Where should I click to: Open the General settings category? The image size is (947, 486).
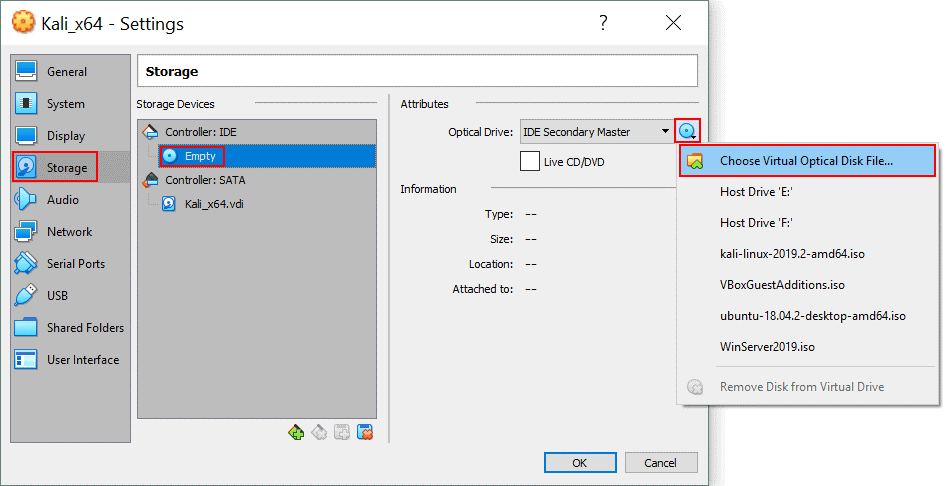tap(70, 72)
